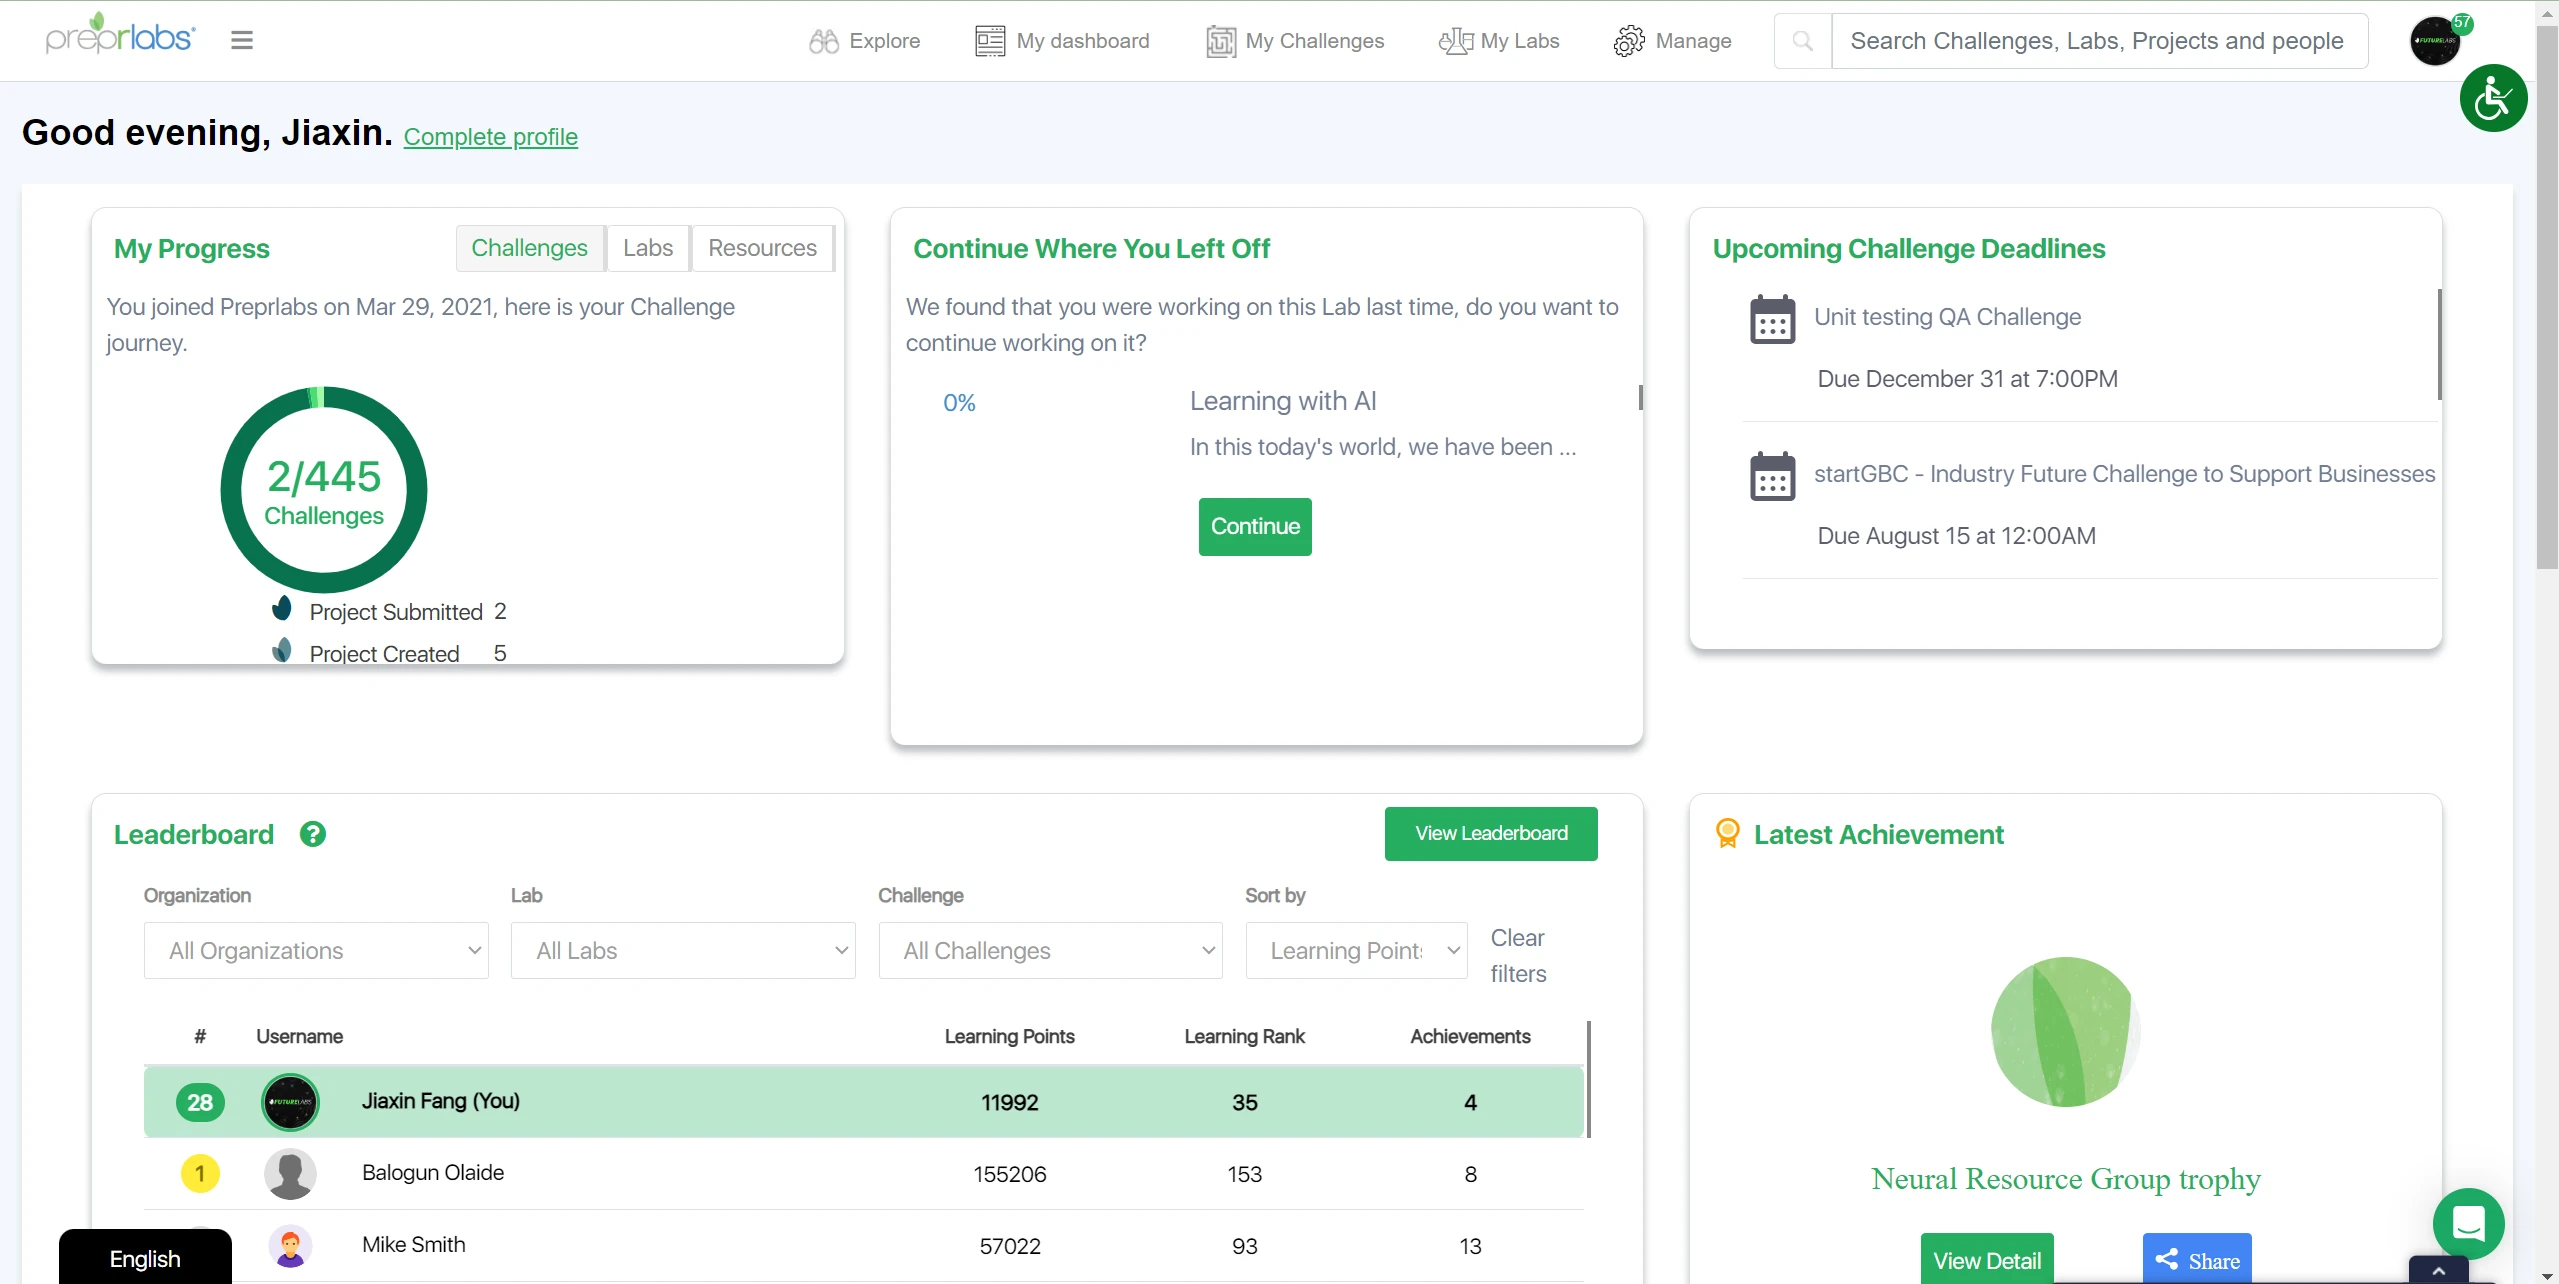2559x1284 pixels.
Task: Click the Manage settings gear icon
Action: 1626,39
